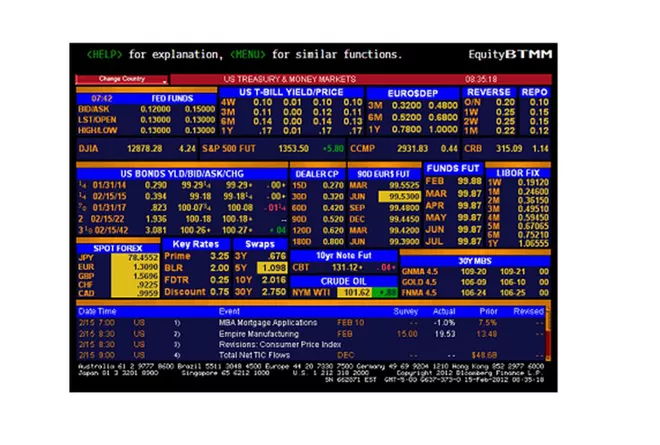Click the CCMP index label
660x445 pixels.
(x=363, y=148)
